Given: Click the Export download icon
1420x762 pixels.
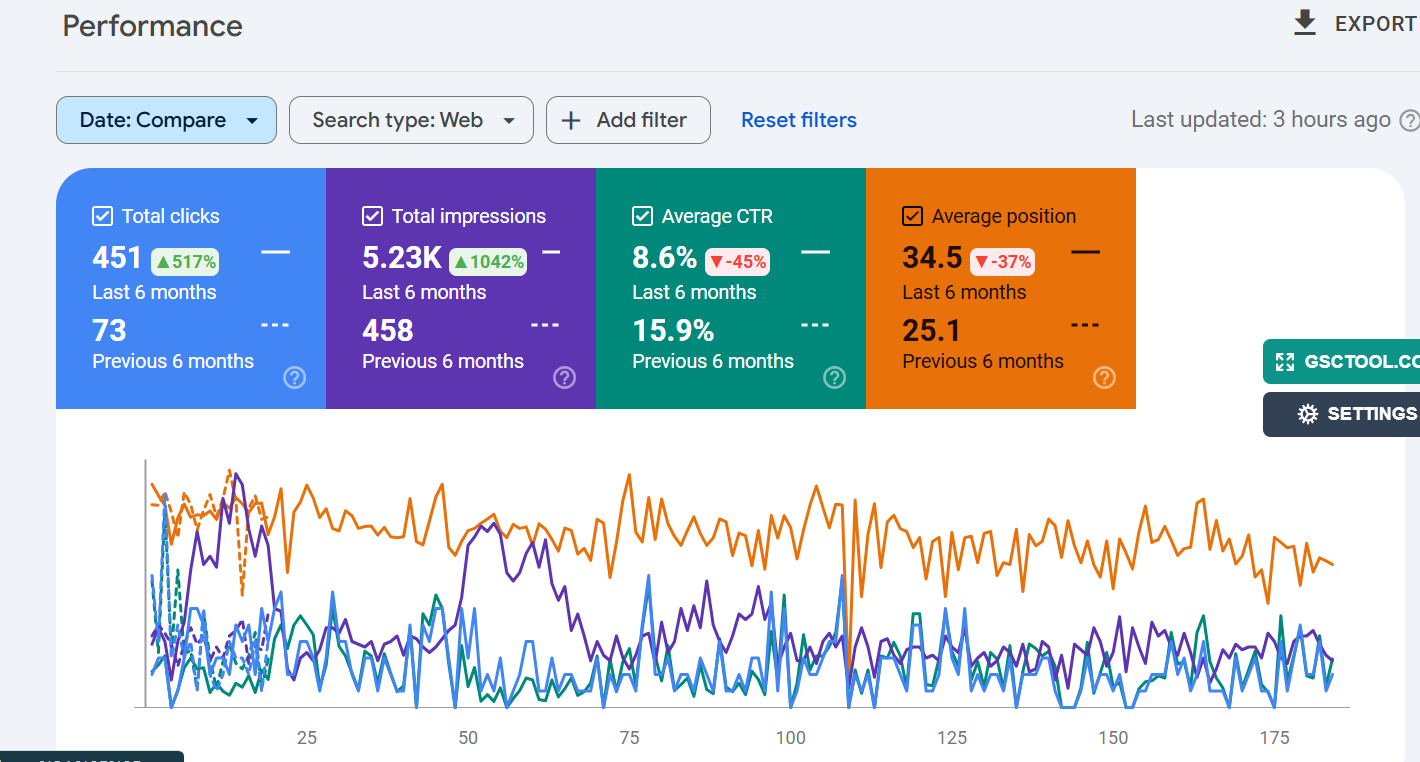Looking at the screenshot, I should point(1305,23).
